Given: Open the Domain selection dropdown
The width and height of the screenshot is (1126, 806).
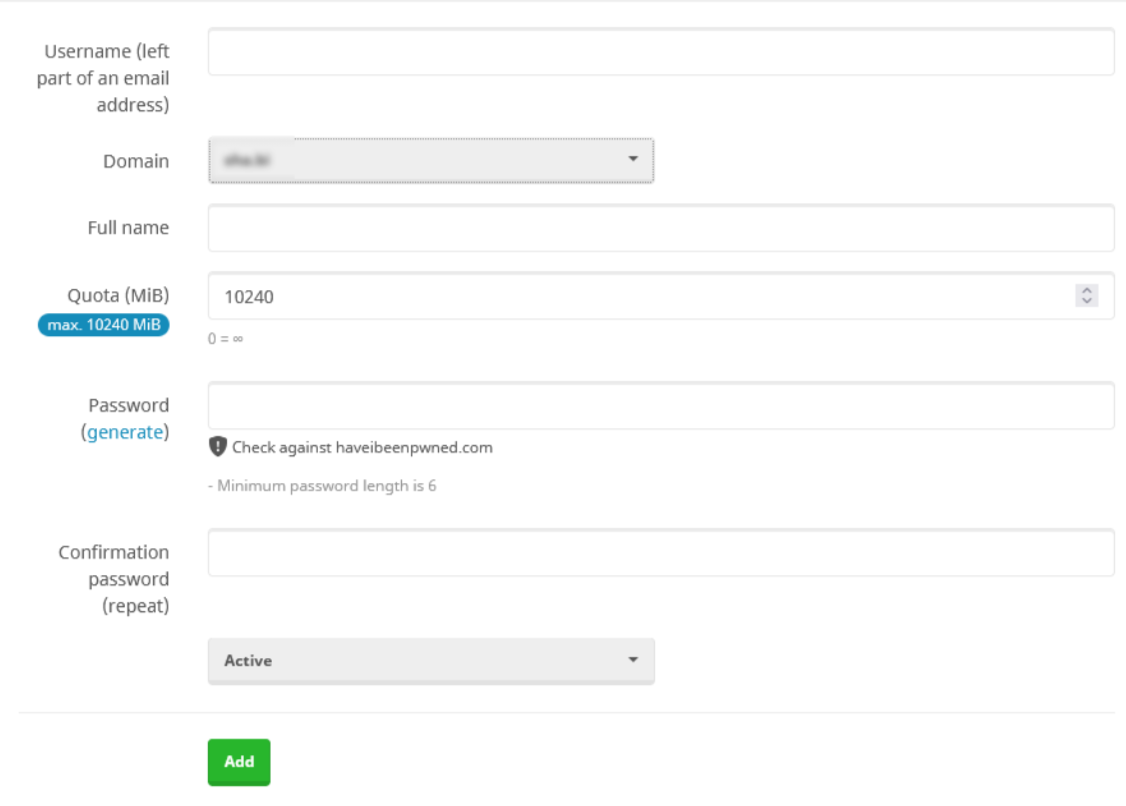Looking at the screenshot, I should (430, 161).
